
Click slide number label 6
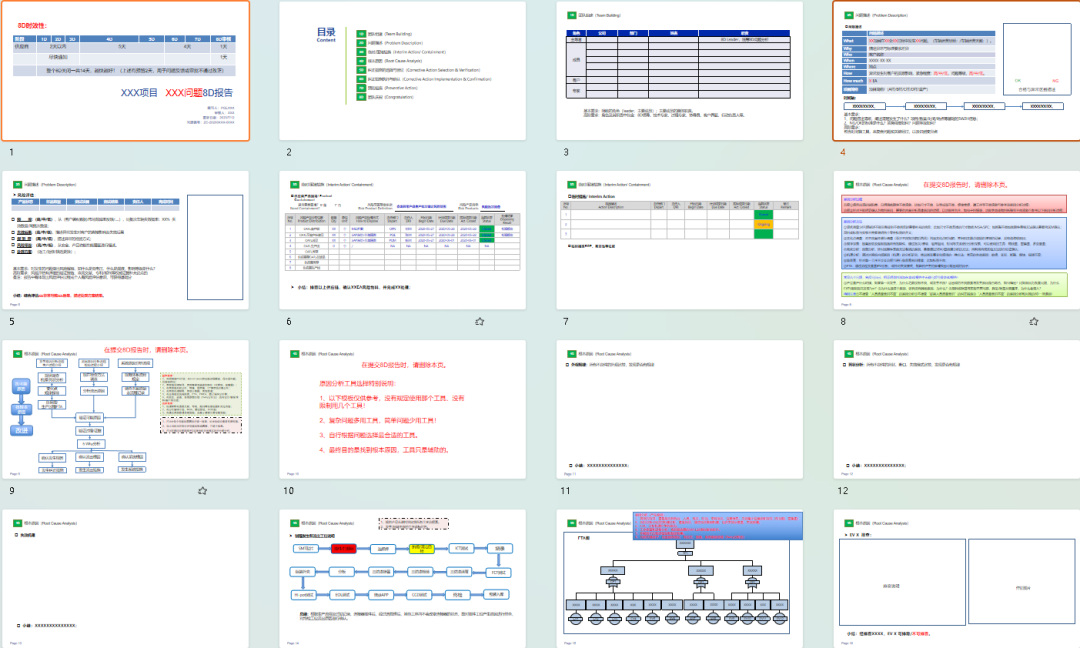pos(289,322)
